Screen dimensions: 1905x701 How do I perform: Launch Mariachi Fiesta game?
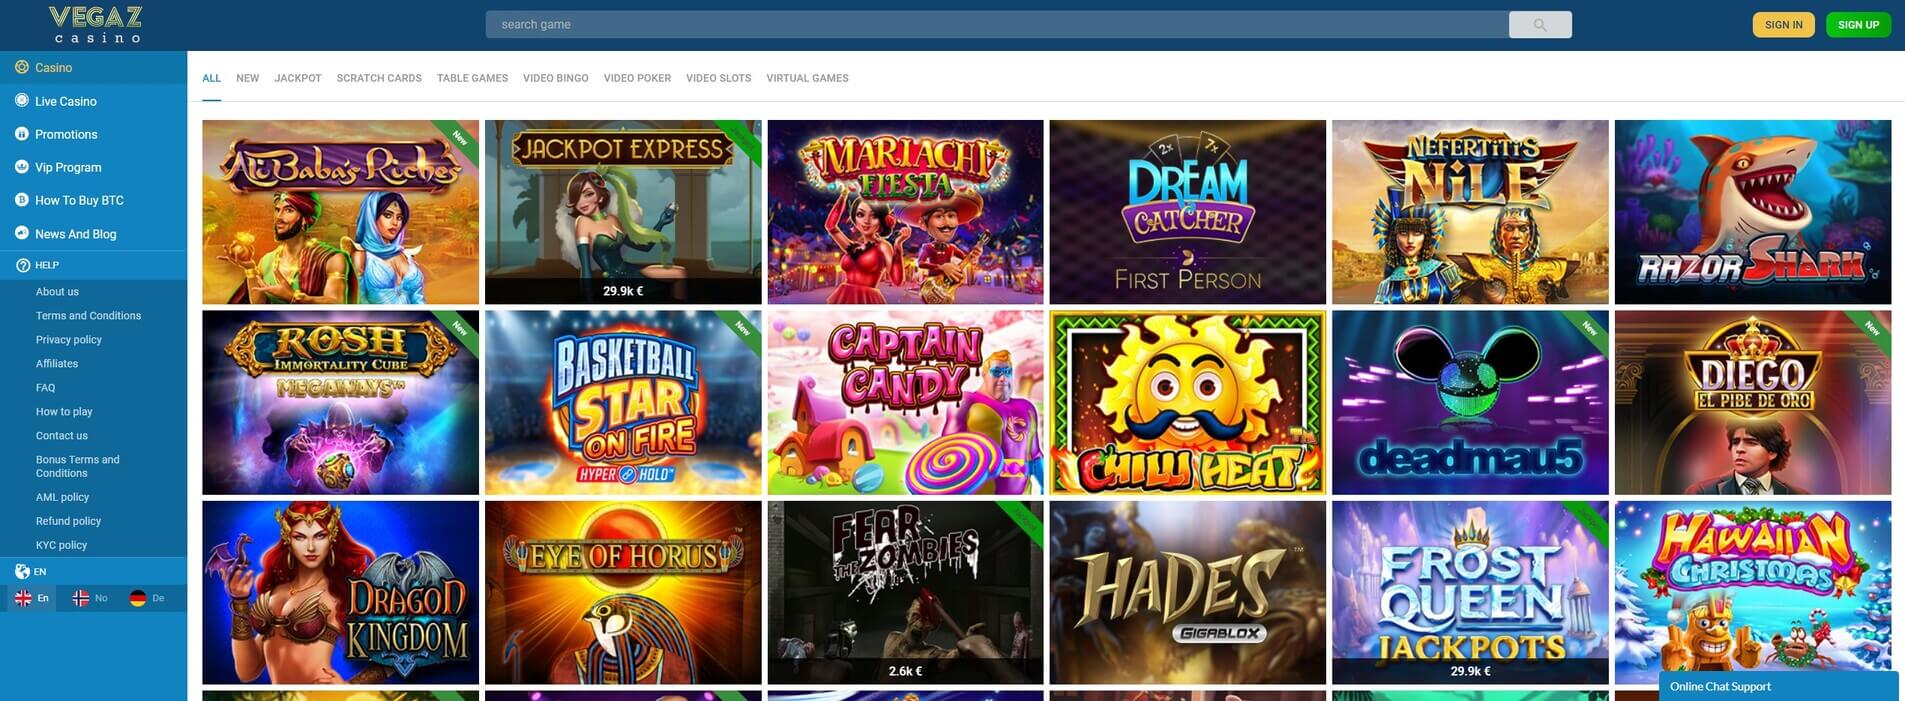[x=905, y=212]
